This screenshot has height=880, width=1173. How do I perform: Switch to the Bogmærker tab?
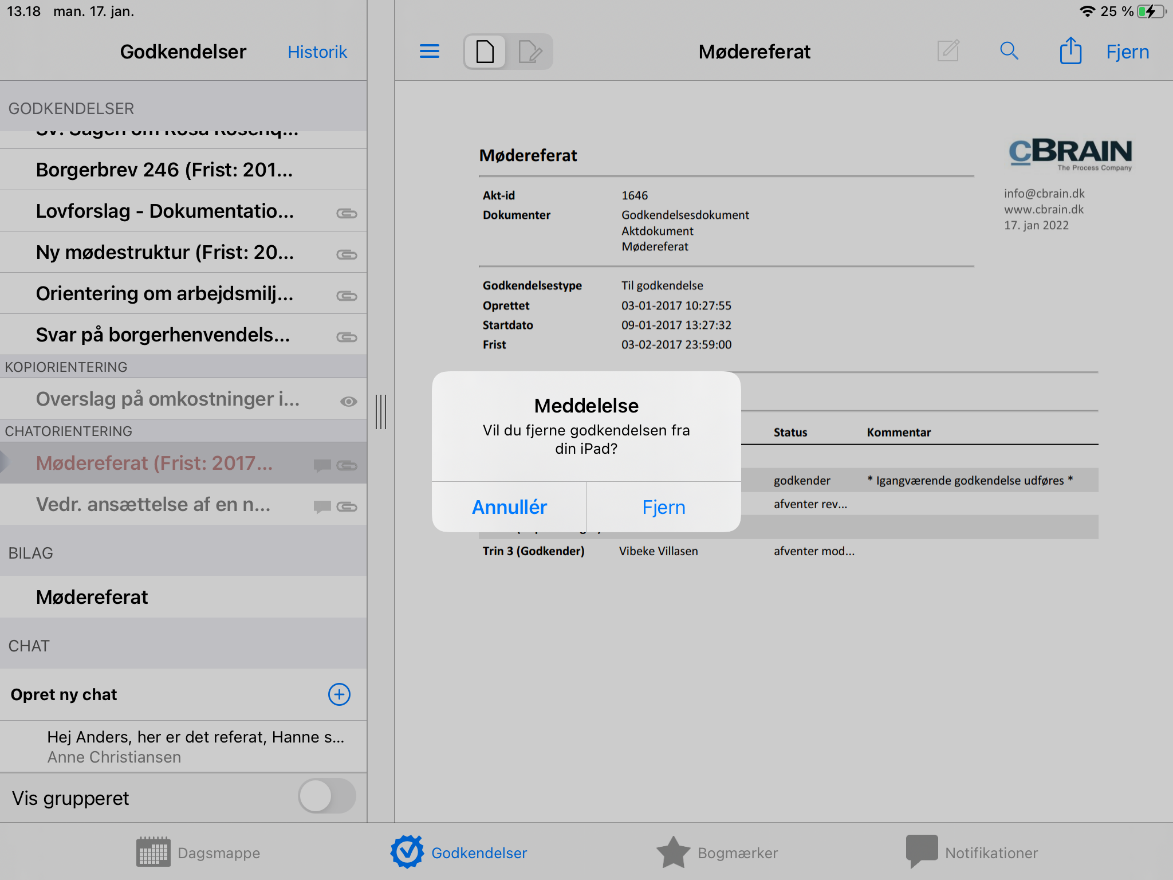tap(717, 853)
